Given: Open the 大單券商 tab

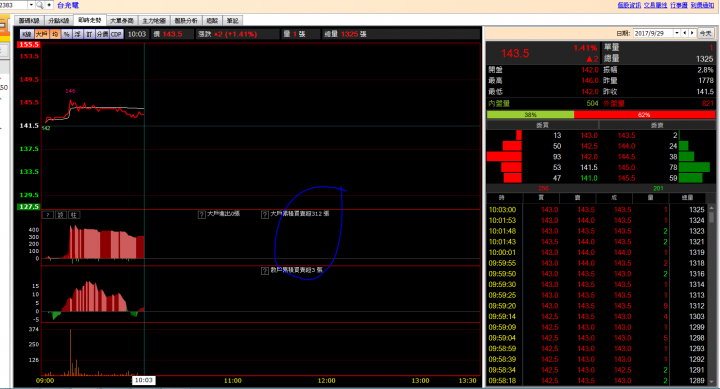Looking at the screenshot, I should pos(122,21).
